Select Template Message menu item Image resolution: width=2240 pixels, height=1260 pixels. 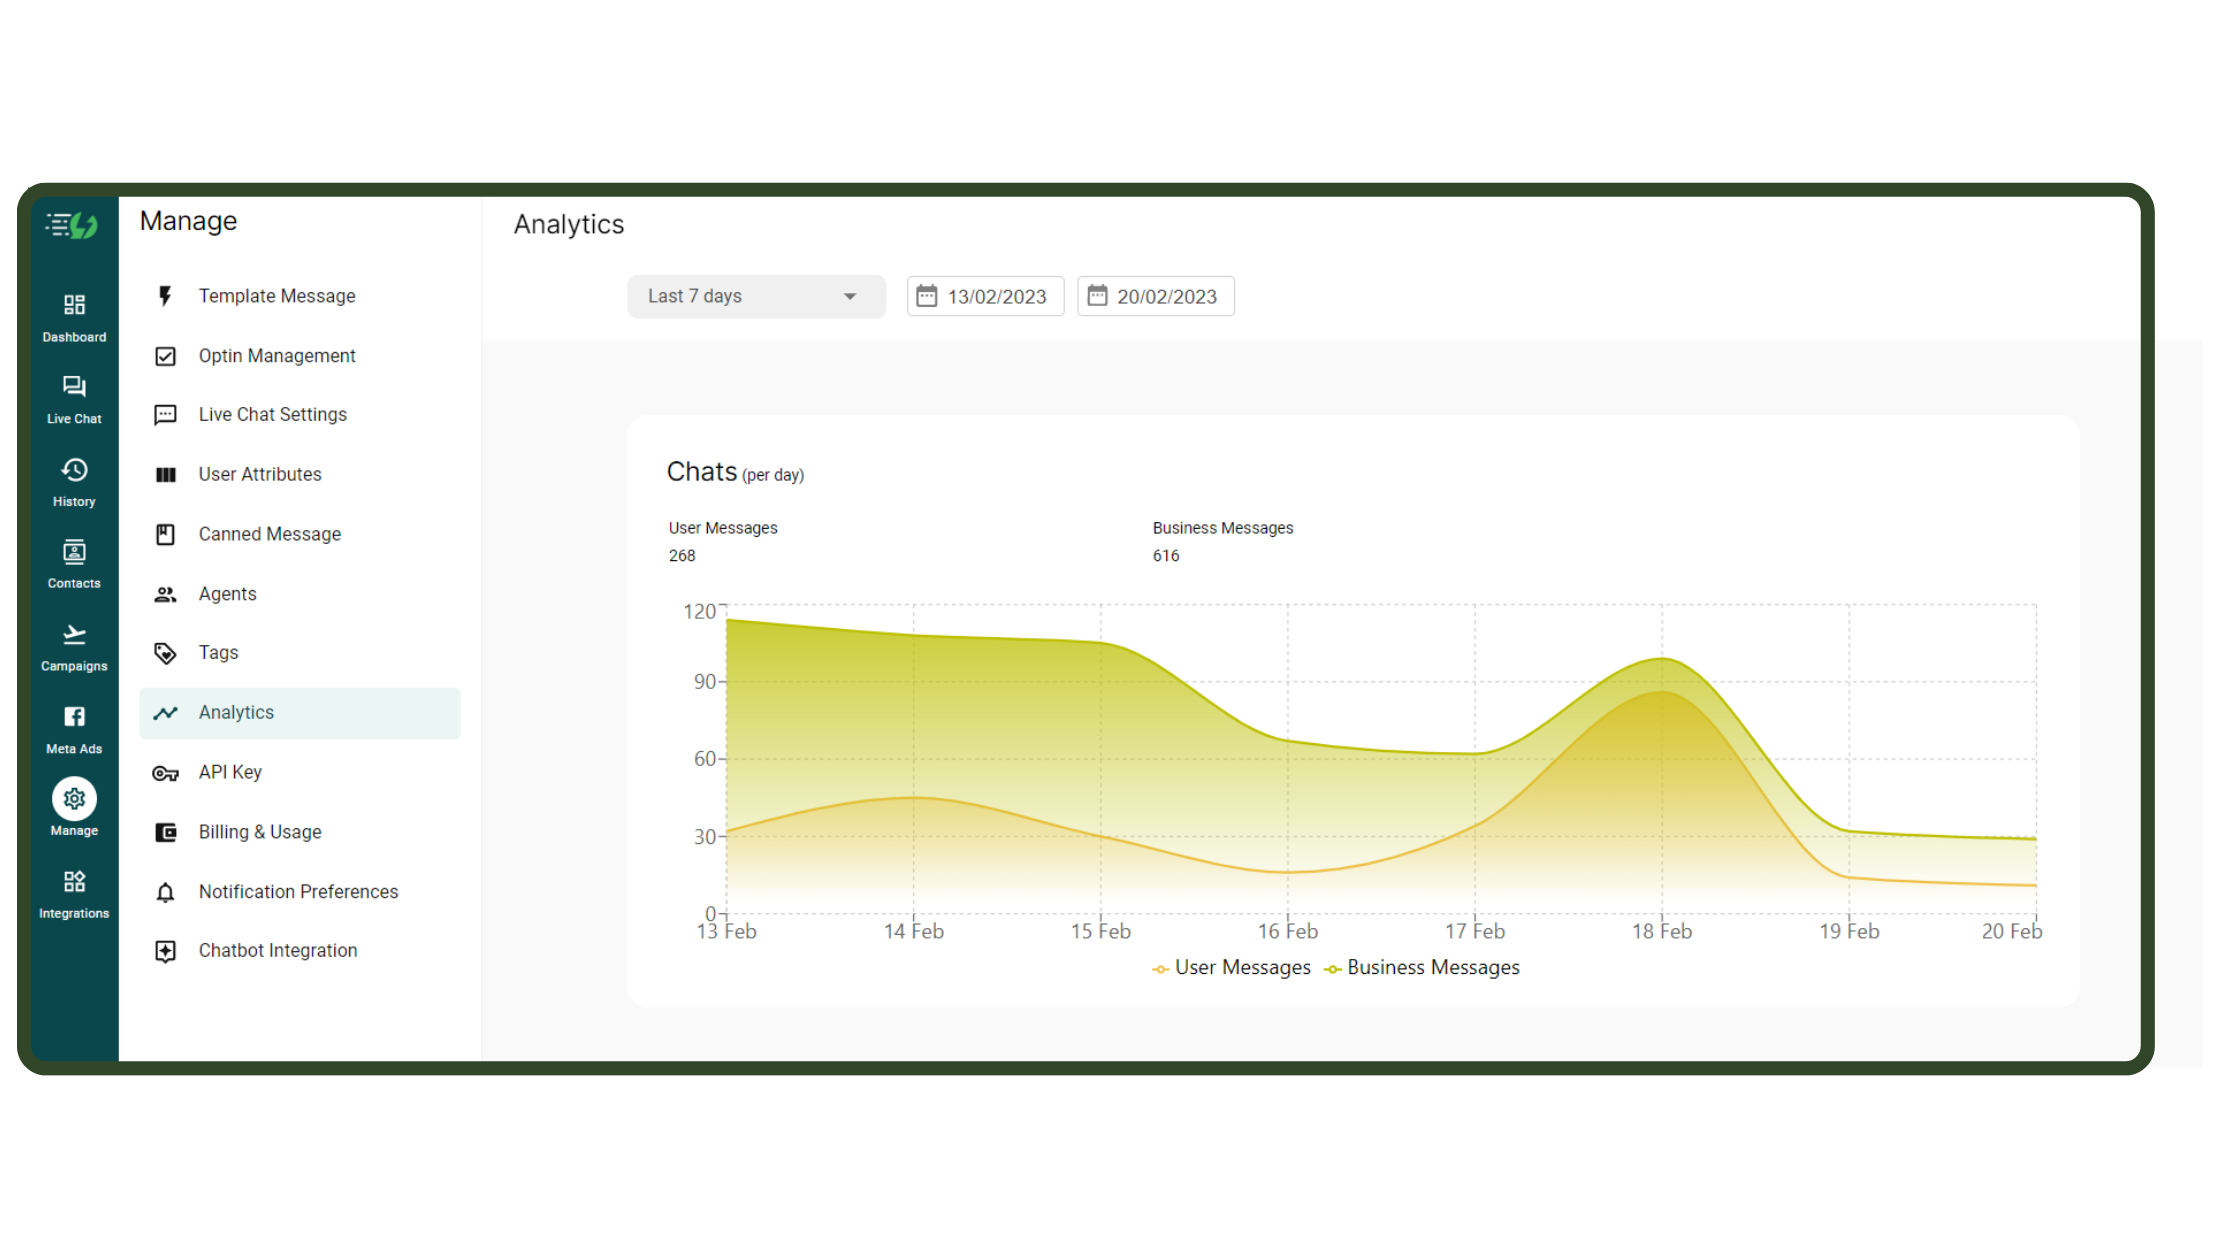tap(277, 296)
